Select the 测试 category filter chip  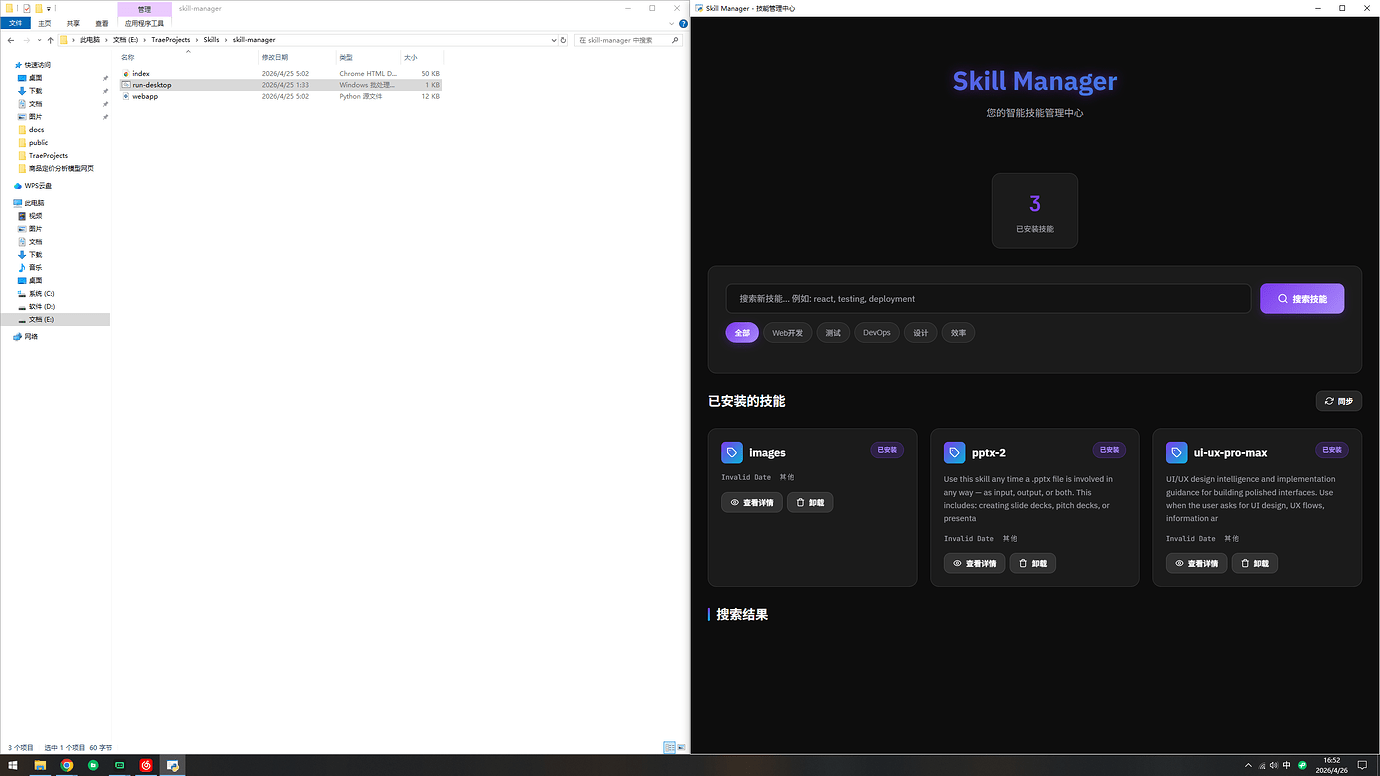[x=833, y=332]
